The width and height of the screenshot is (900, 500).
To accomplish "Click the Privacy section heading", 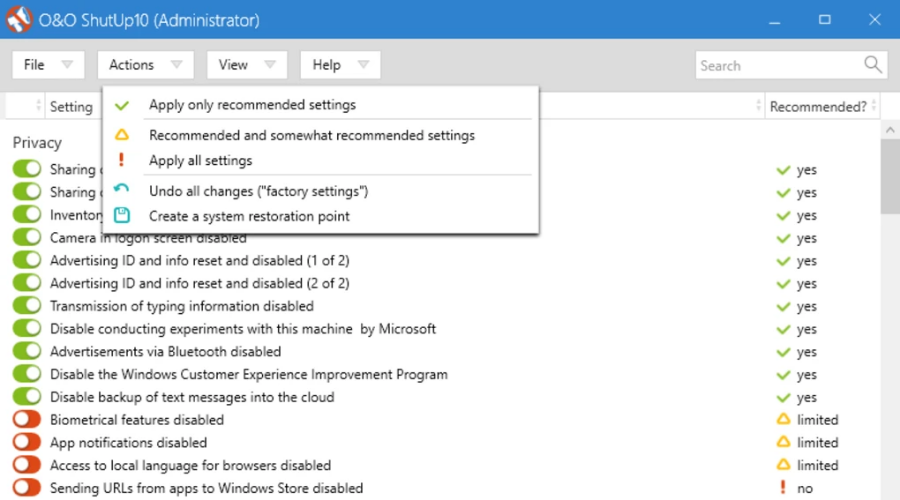I will (37, 142).
